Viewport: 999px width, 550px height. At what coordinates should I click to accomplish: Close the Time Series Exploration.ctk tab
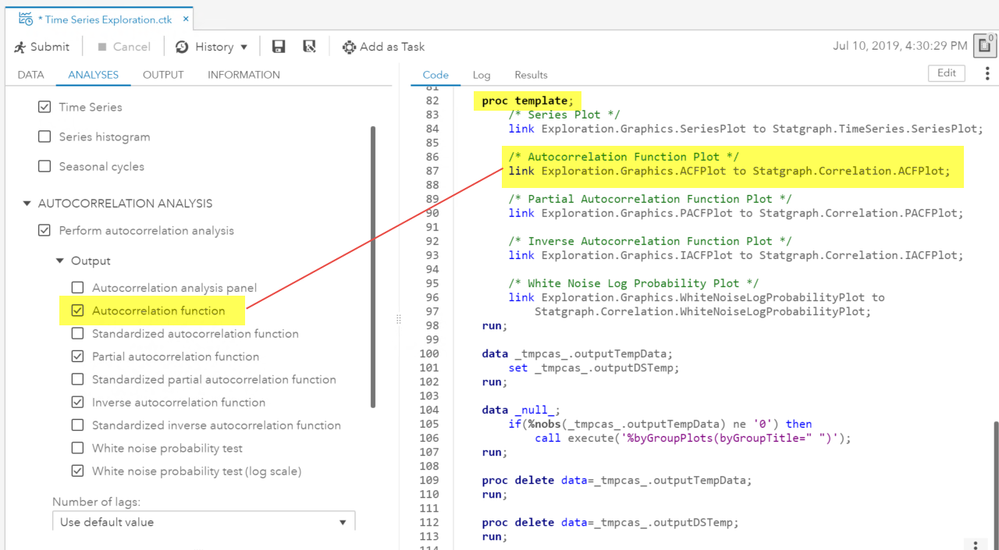[186, 19]
